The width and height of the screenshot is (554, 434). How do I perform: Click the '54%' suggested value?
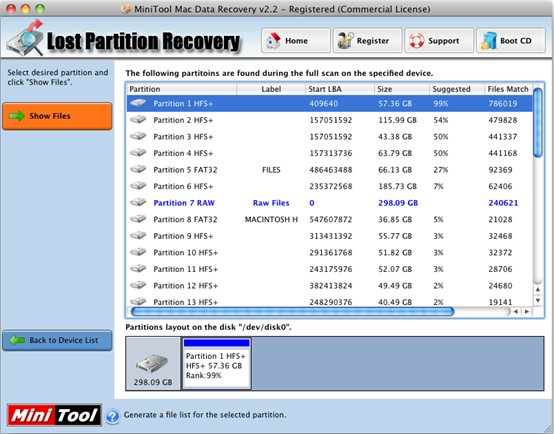pos(441,120)
